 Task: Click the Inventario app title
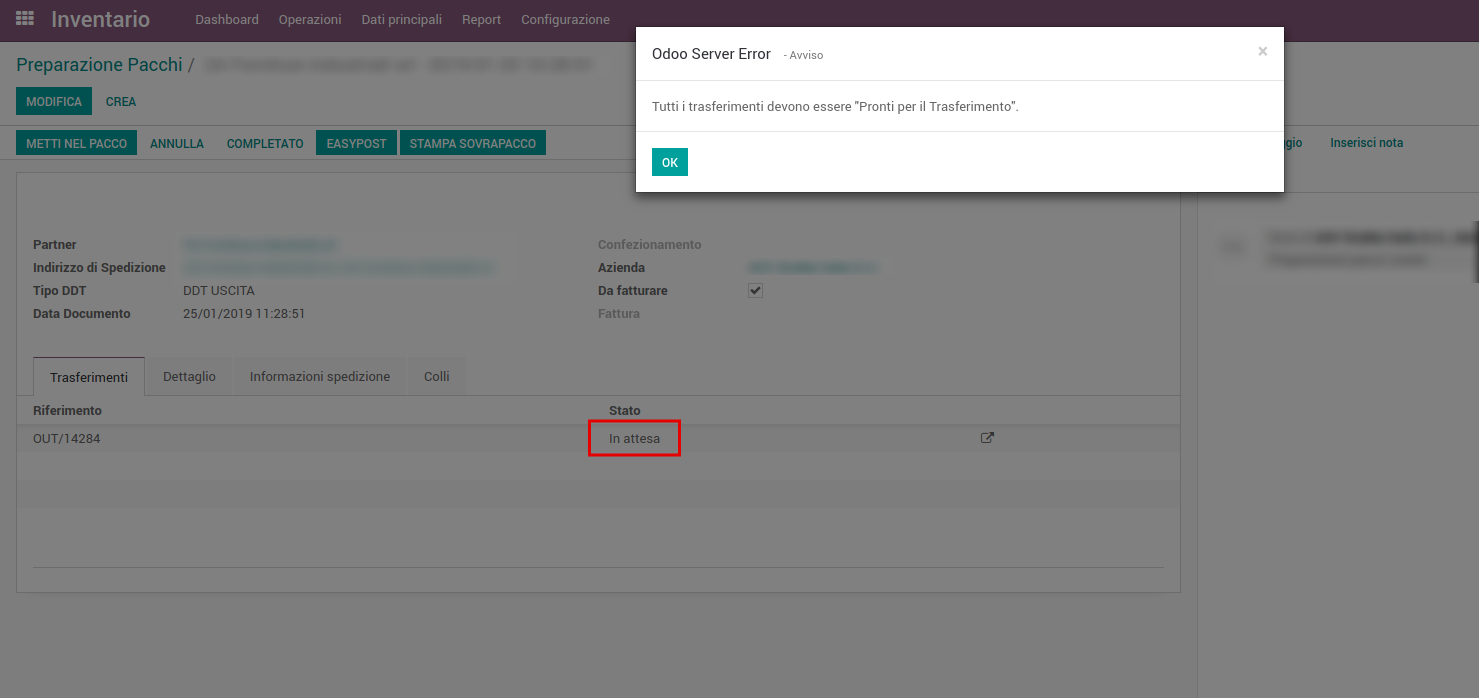click(101, 19)
